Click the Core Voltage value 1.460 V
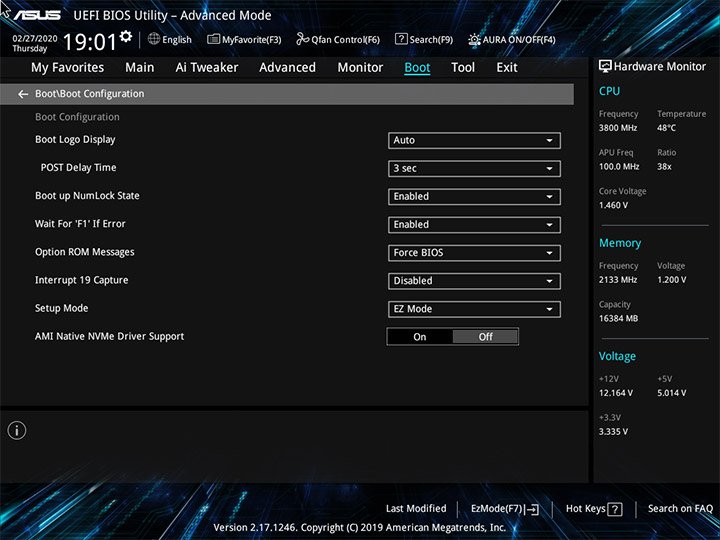The width and height of the screenshot is (720, 540). (613, 205)
